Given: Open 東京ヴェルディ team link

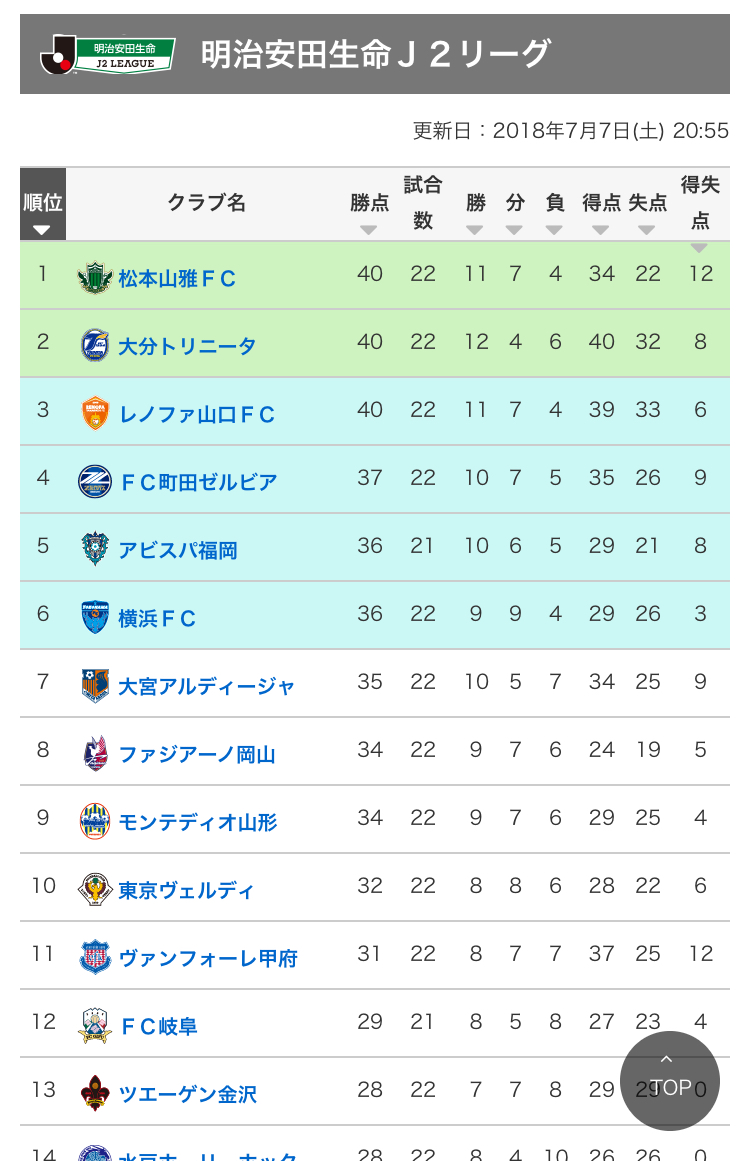Looking at the screenshot, I should (x=186, y=890).
